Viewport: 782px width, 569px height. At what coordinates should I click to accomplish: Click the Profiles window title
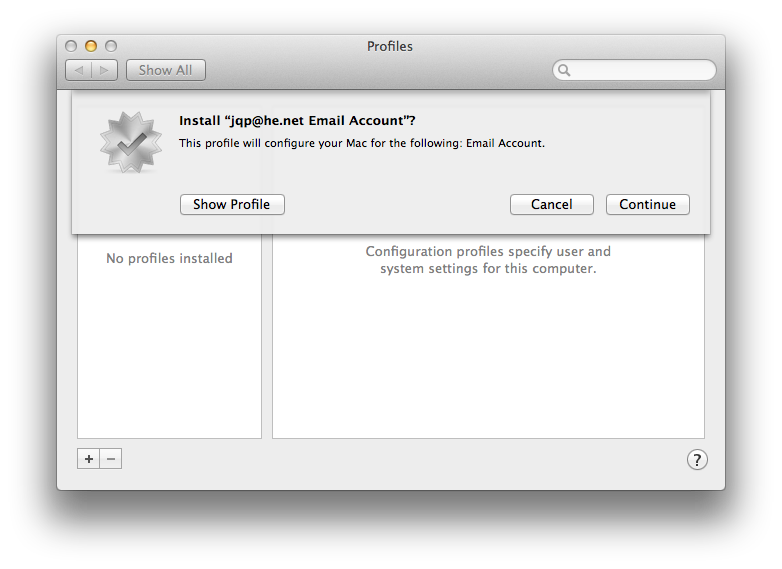tap(390, 46)
